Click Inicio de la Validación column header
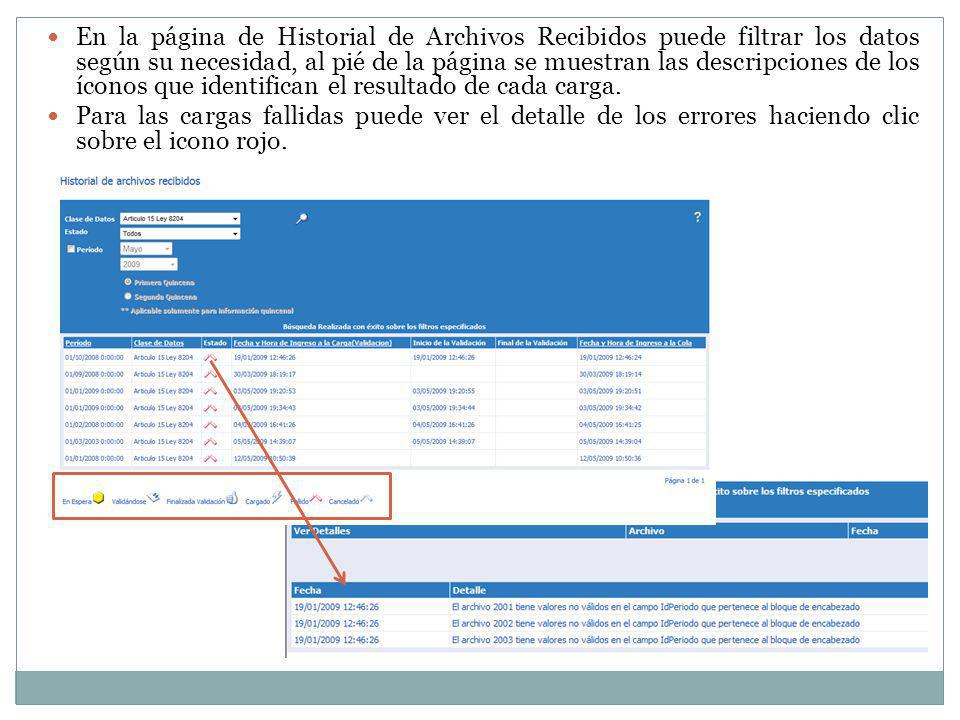 [449, 343]
